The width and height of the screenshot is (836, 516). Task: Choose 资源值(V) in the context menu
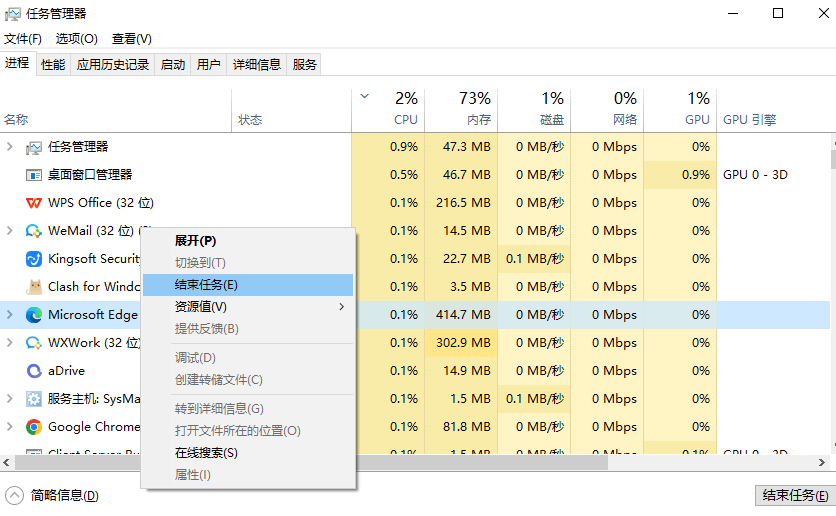click(x=248, y=307)
